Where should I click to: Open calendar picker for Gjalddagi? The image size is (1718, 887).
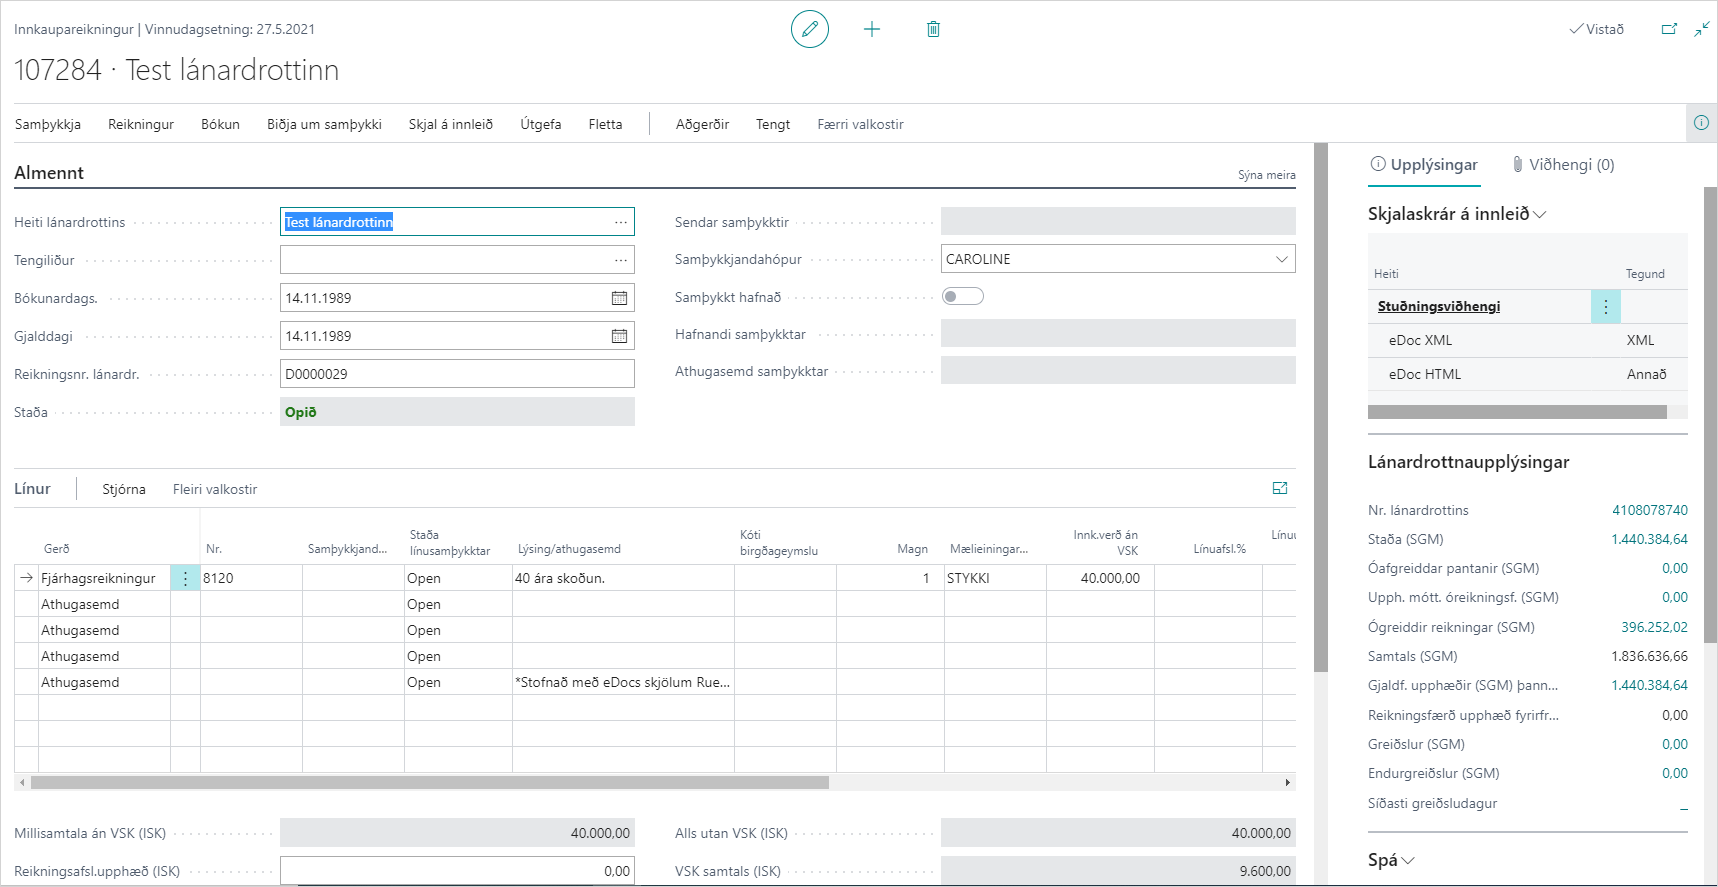[x=619, y=336]
